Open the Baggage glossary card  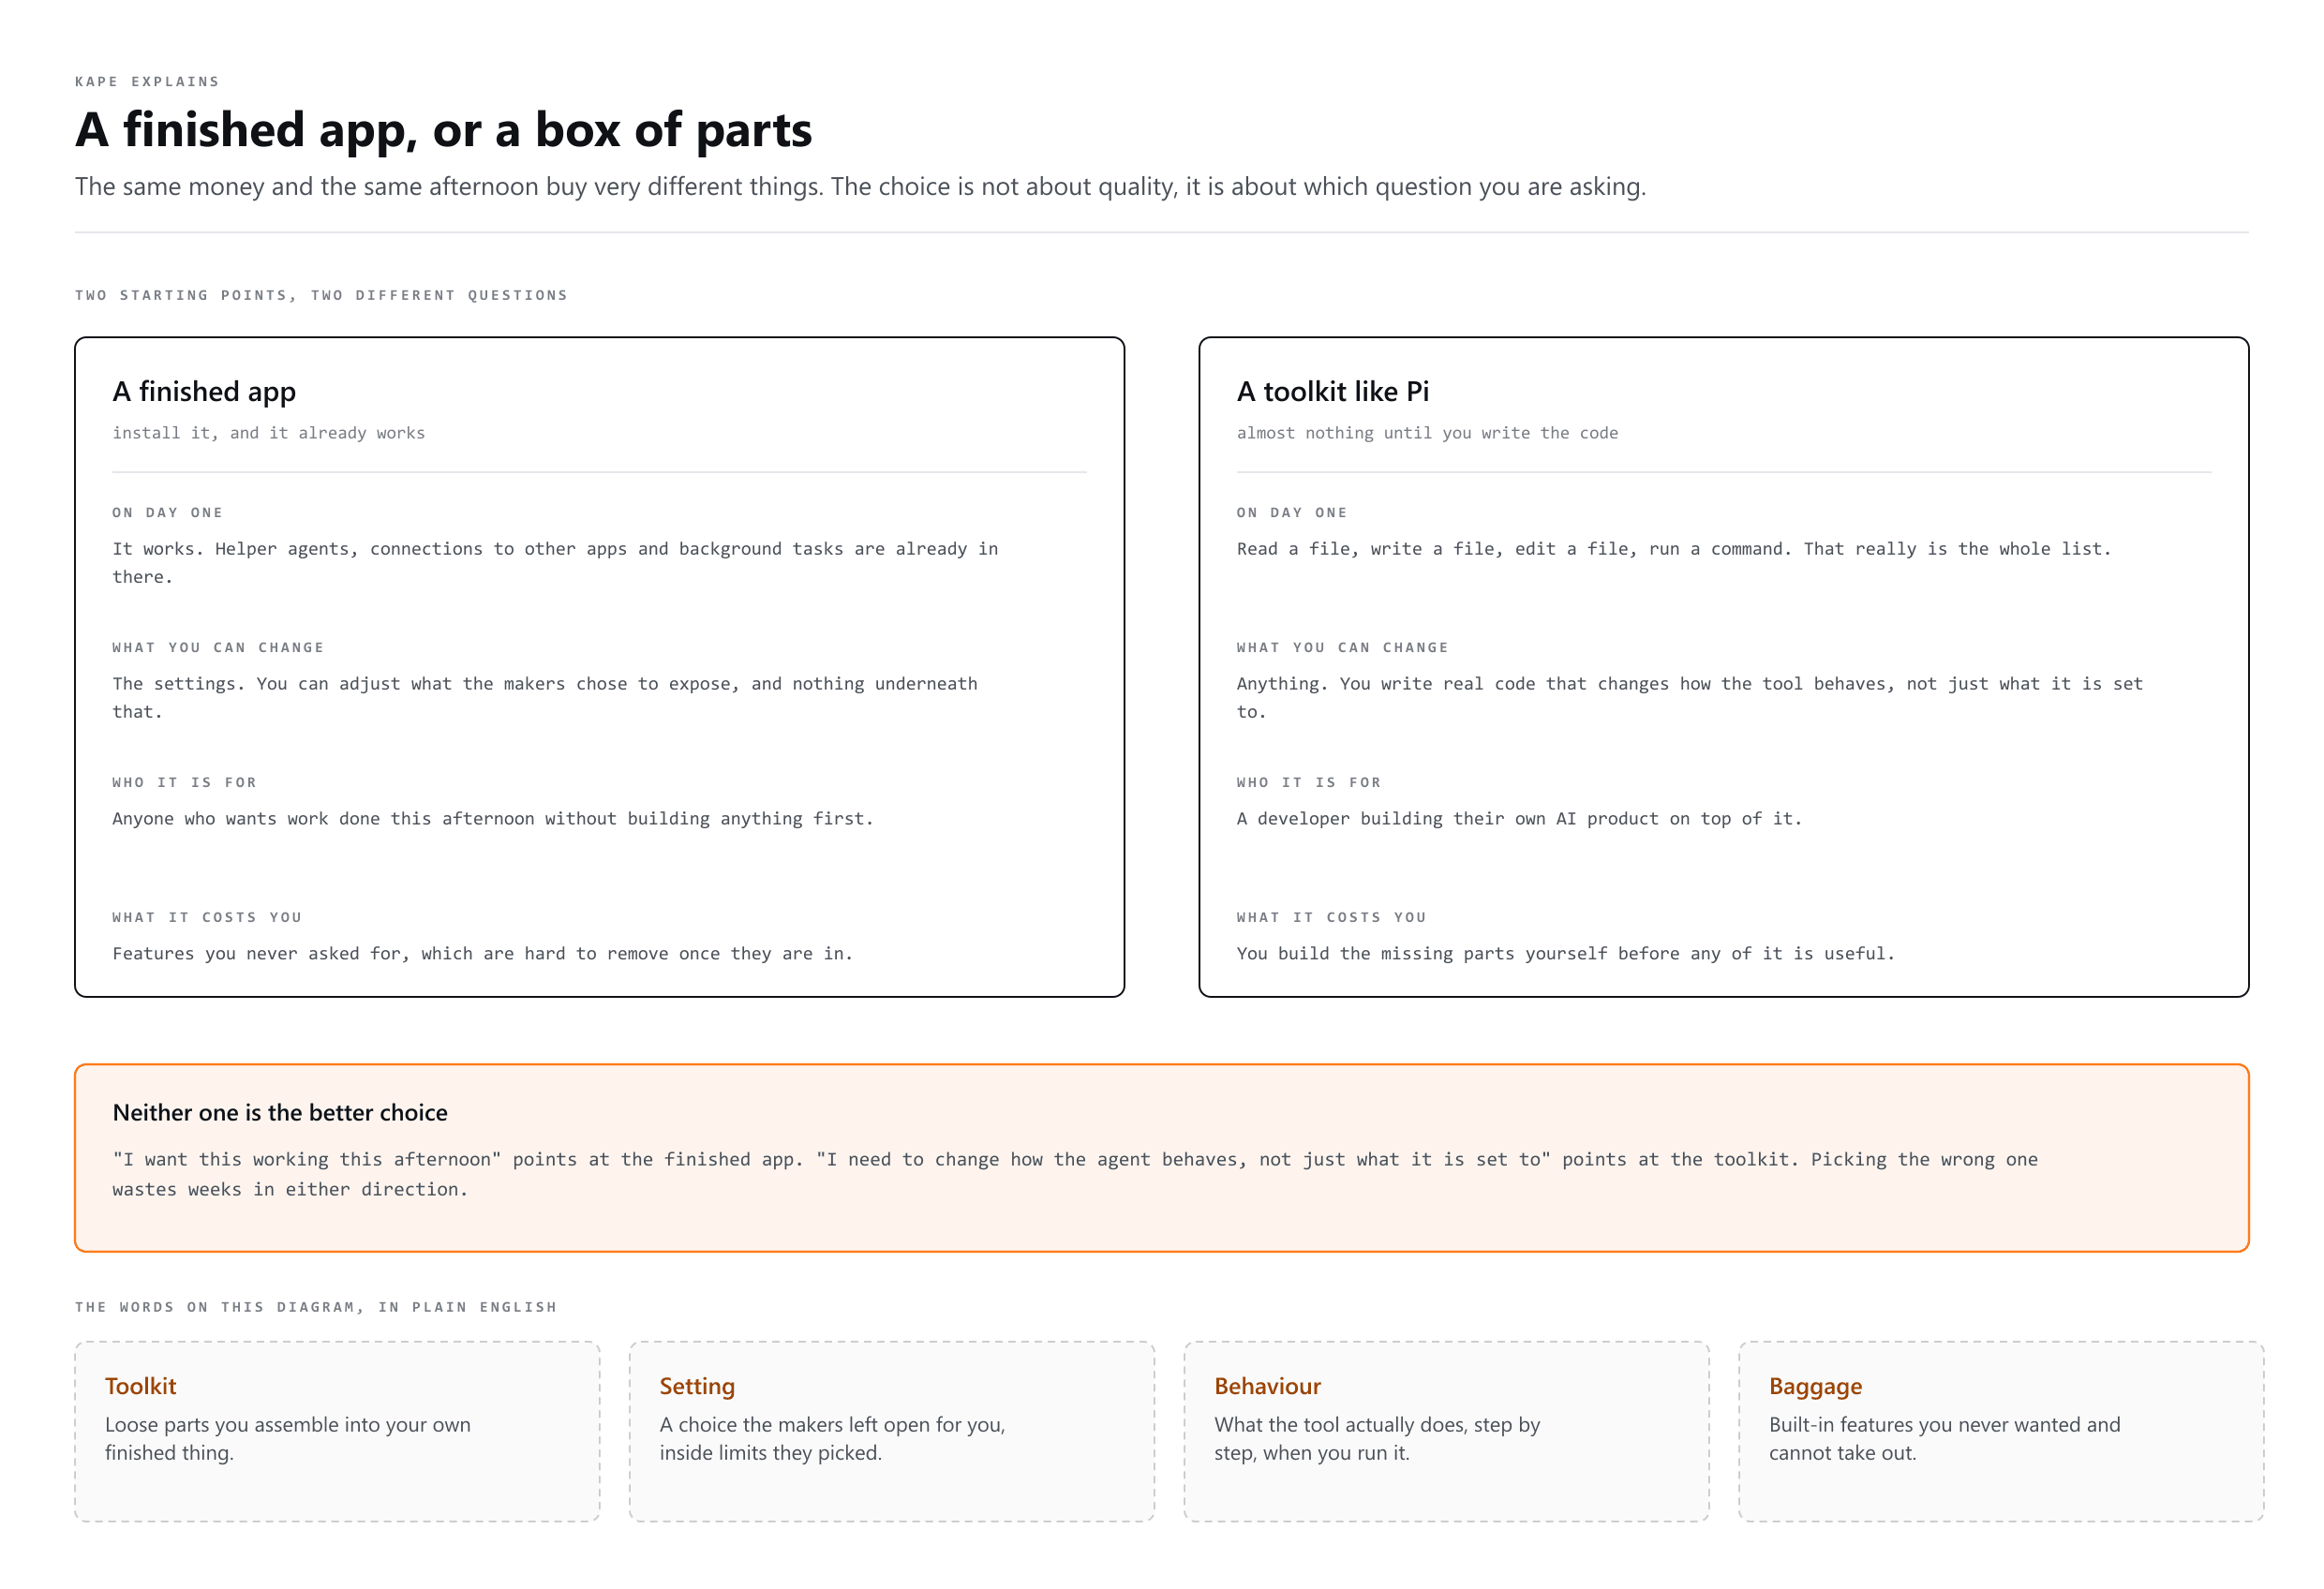click(2000, 1431)
